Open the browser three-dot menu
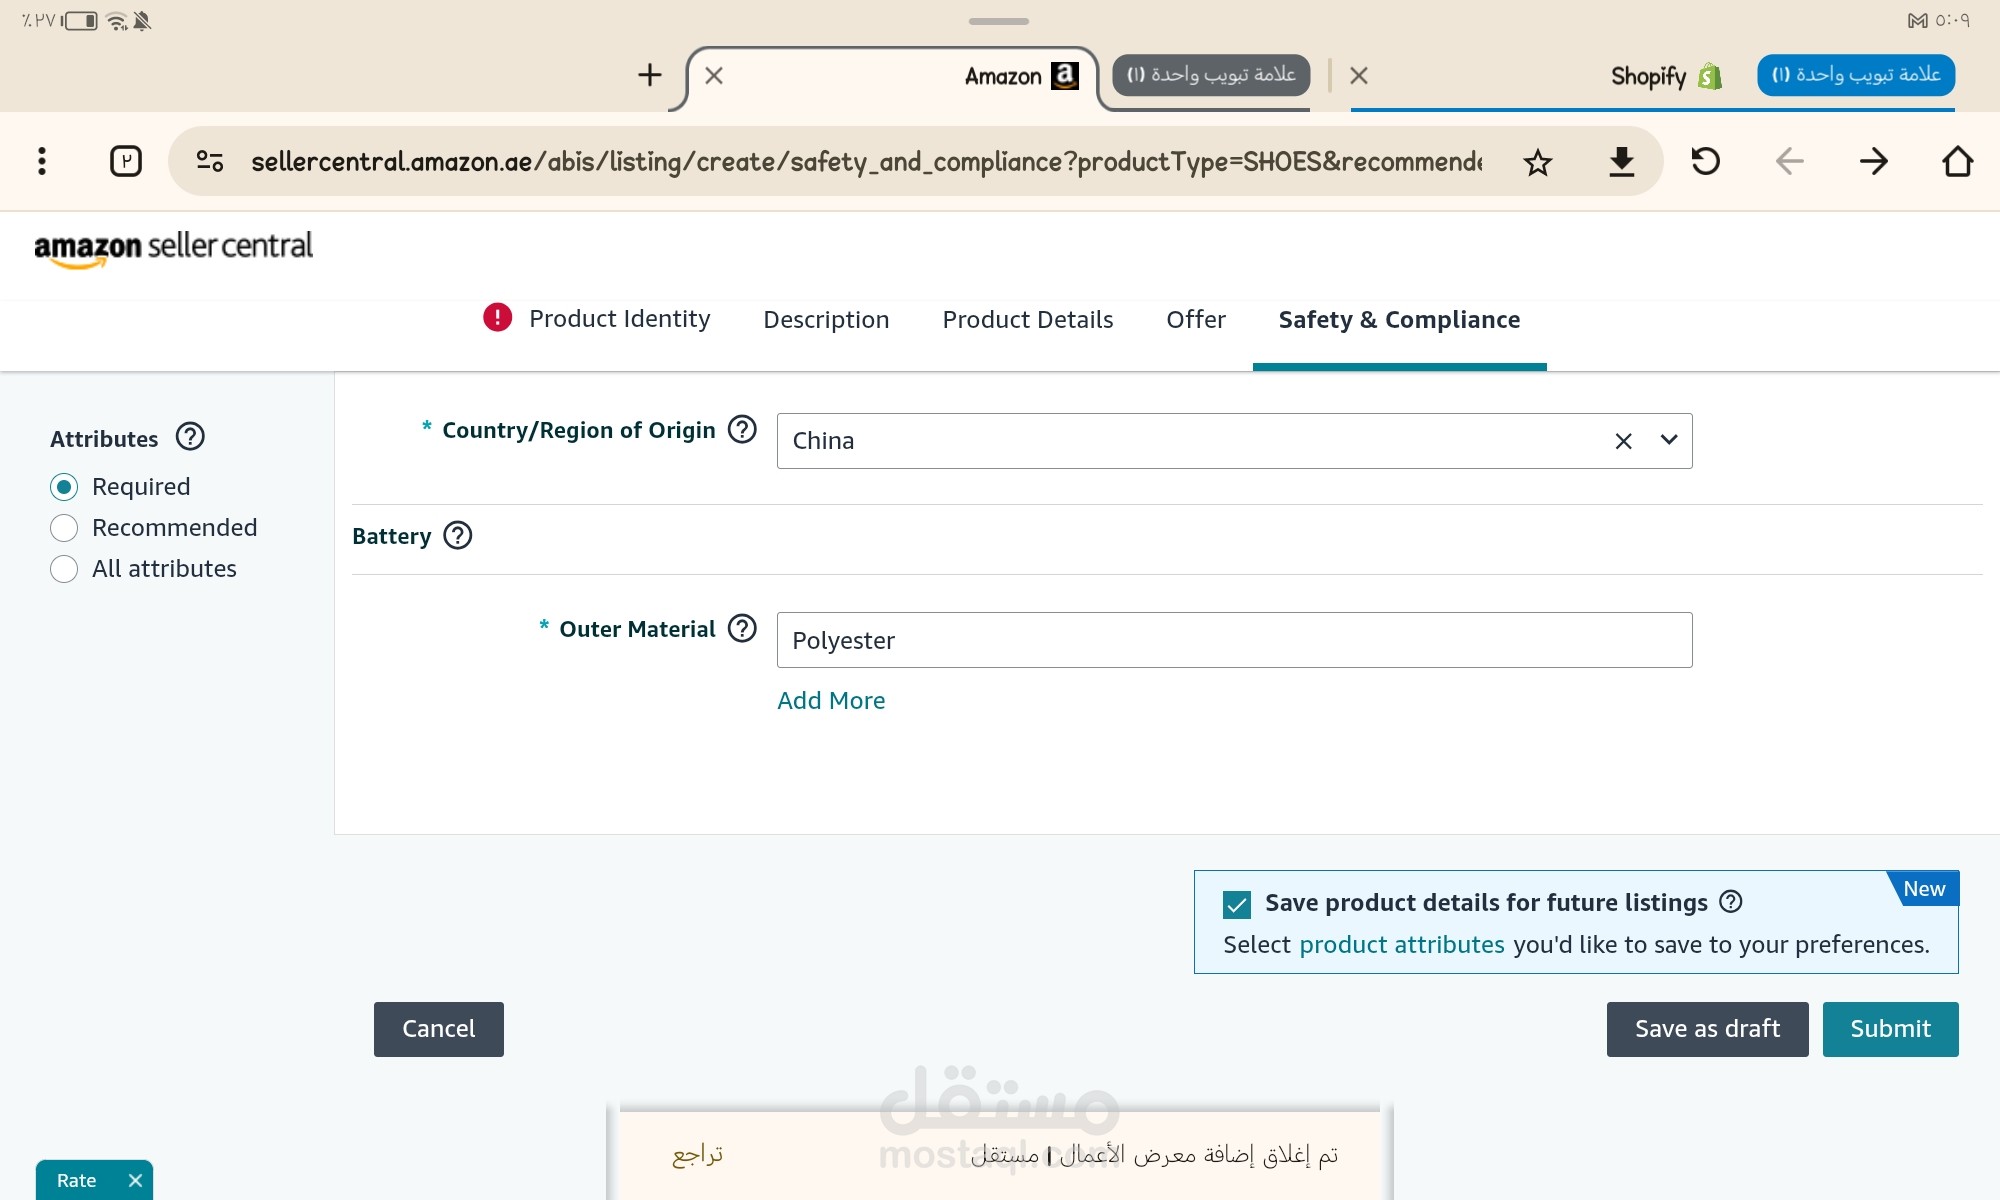This screenshot has width=2000, height=1200. (x=41, y=161)
